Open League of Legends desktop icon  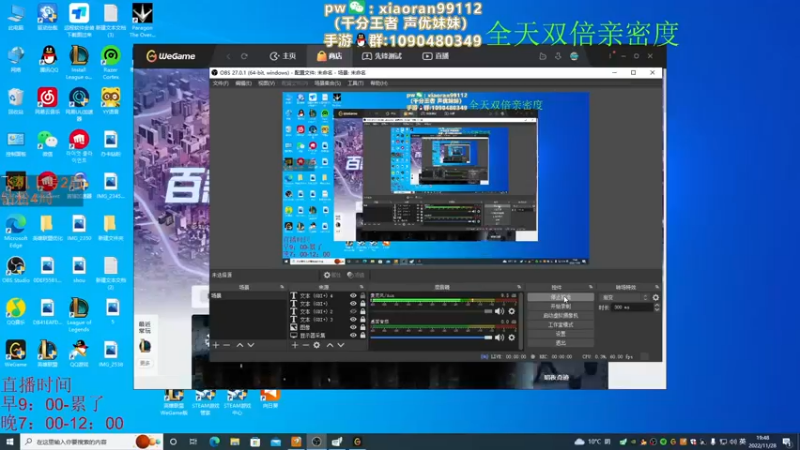(79, 315)
